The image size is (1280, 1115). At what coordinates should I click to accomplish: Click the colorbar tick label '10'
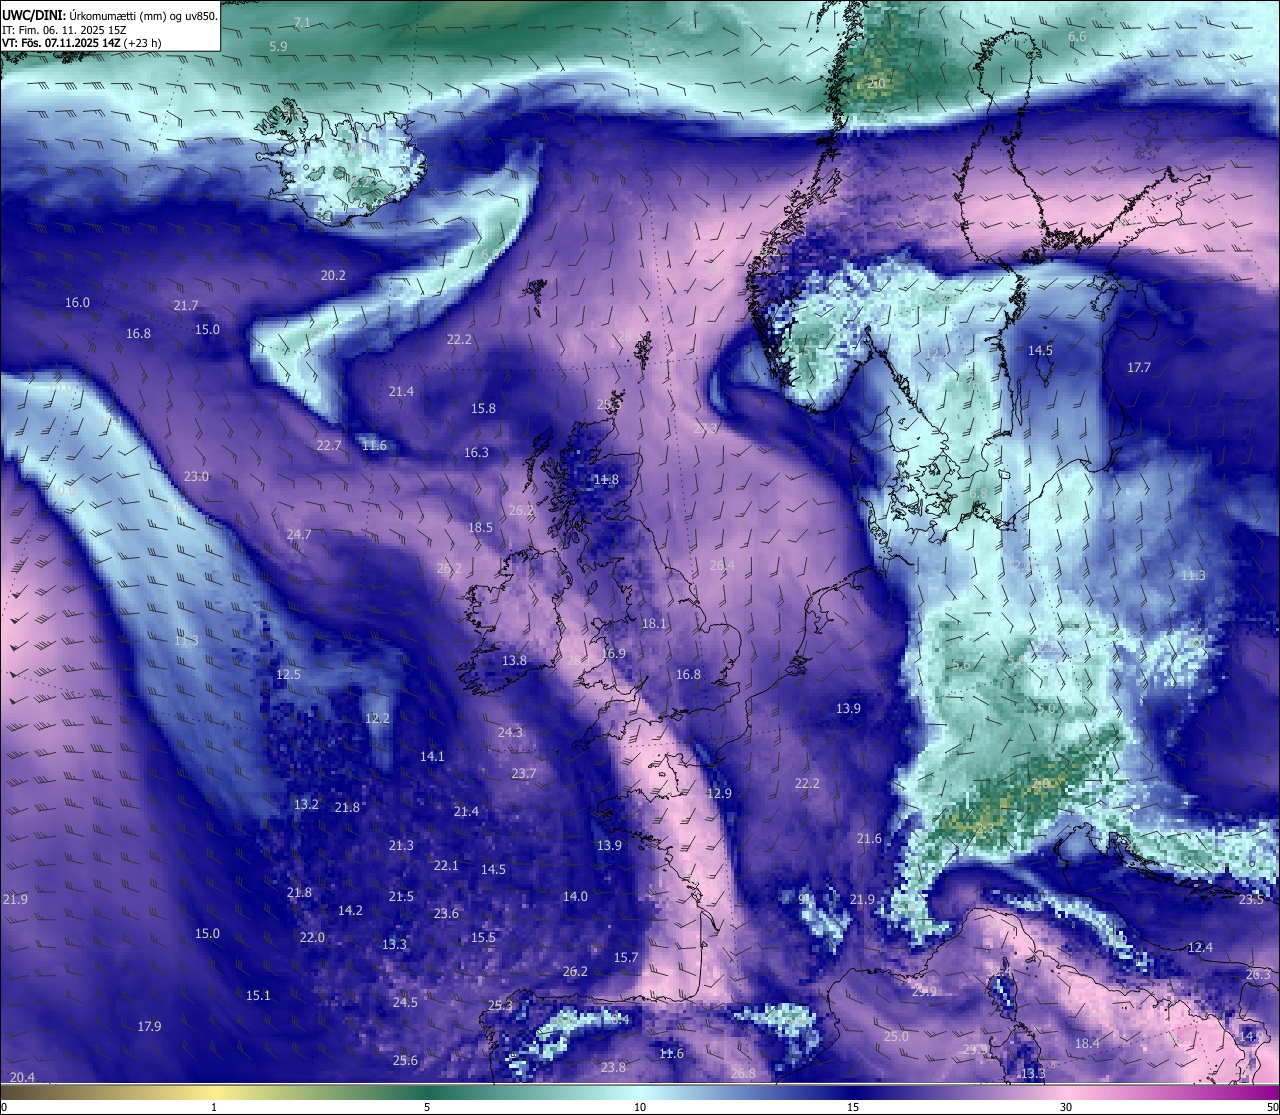point(640,1107)
